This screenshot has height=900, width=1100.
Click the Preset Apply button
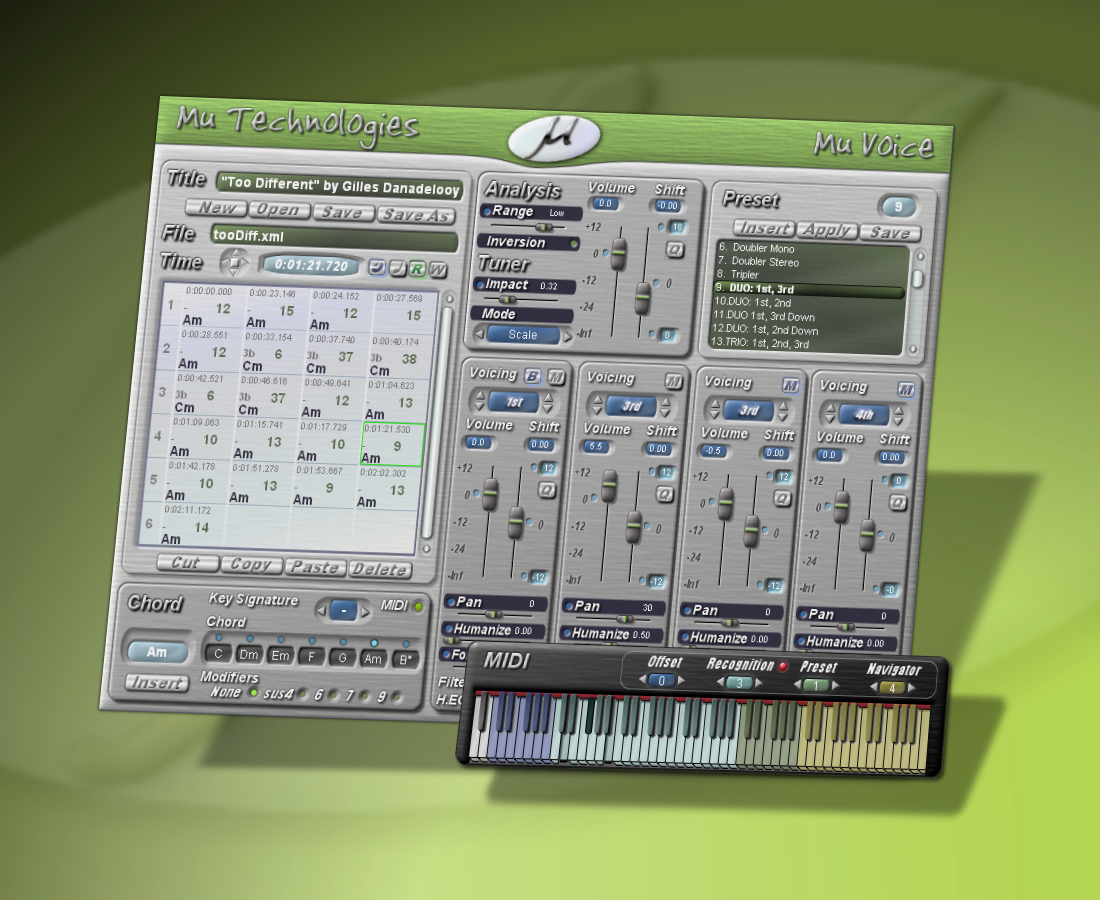[x=828, y=229]
